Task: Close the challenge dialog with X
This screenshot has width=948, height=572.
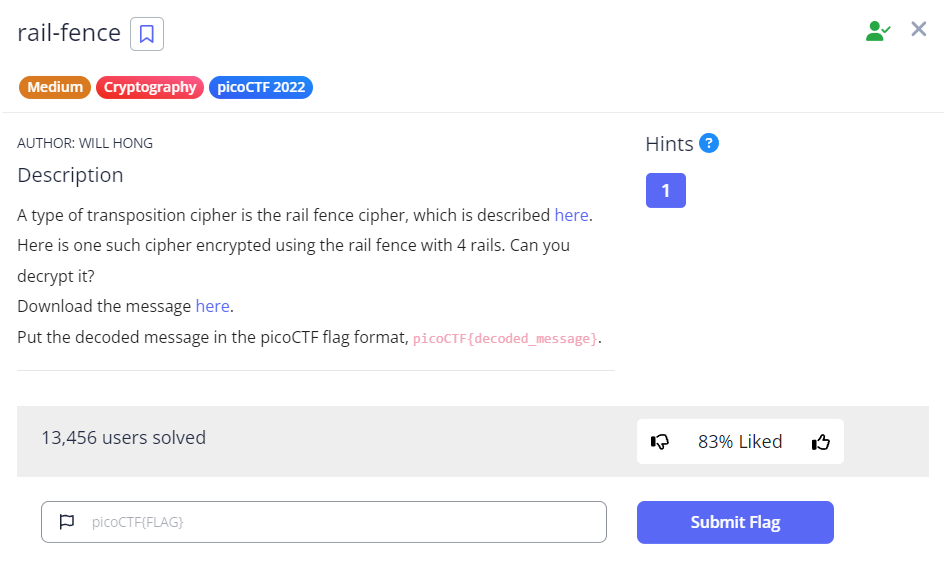Action: coord(919,29)
